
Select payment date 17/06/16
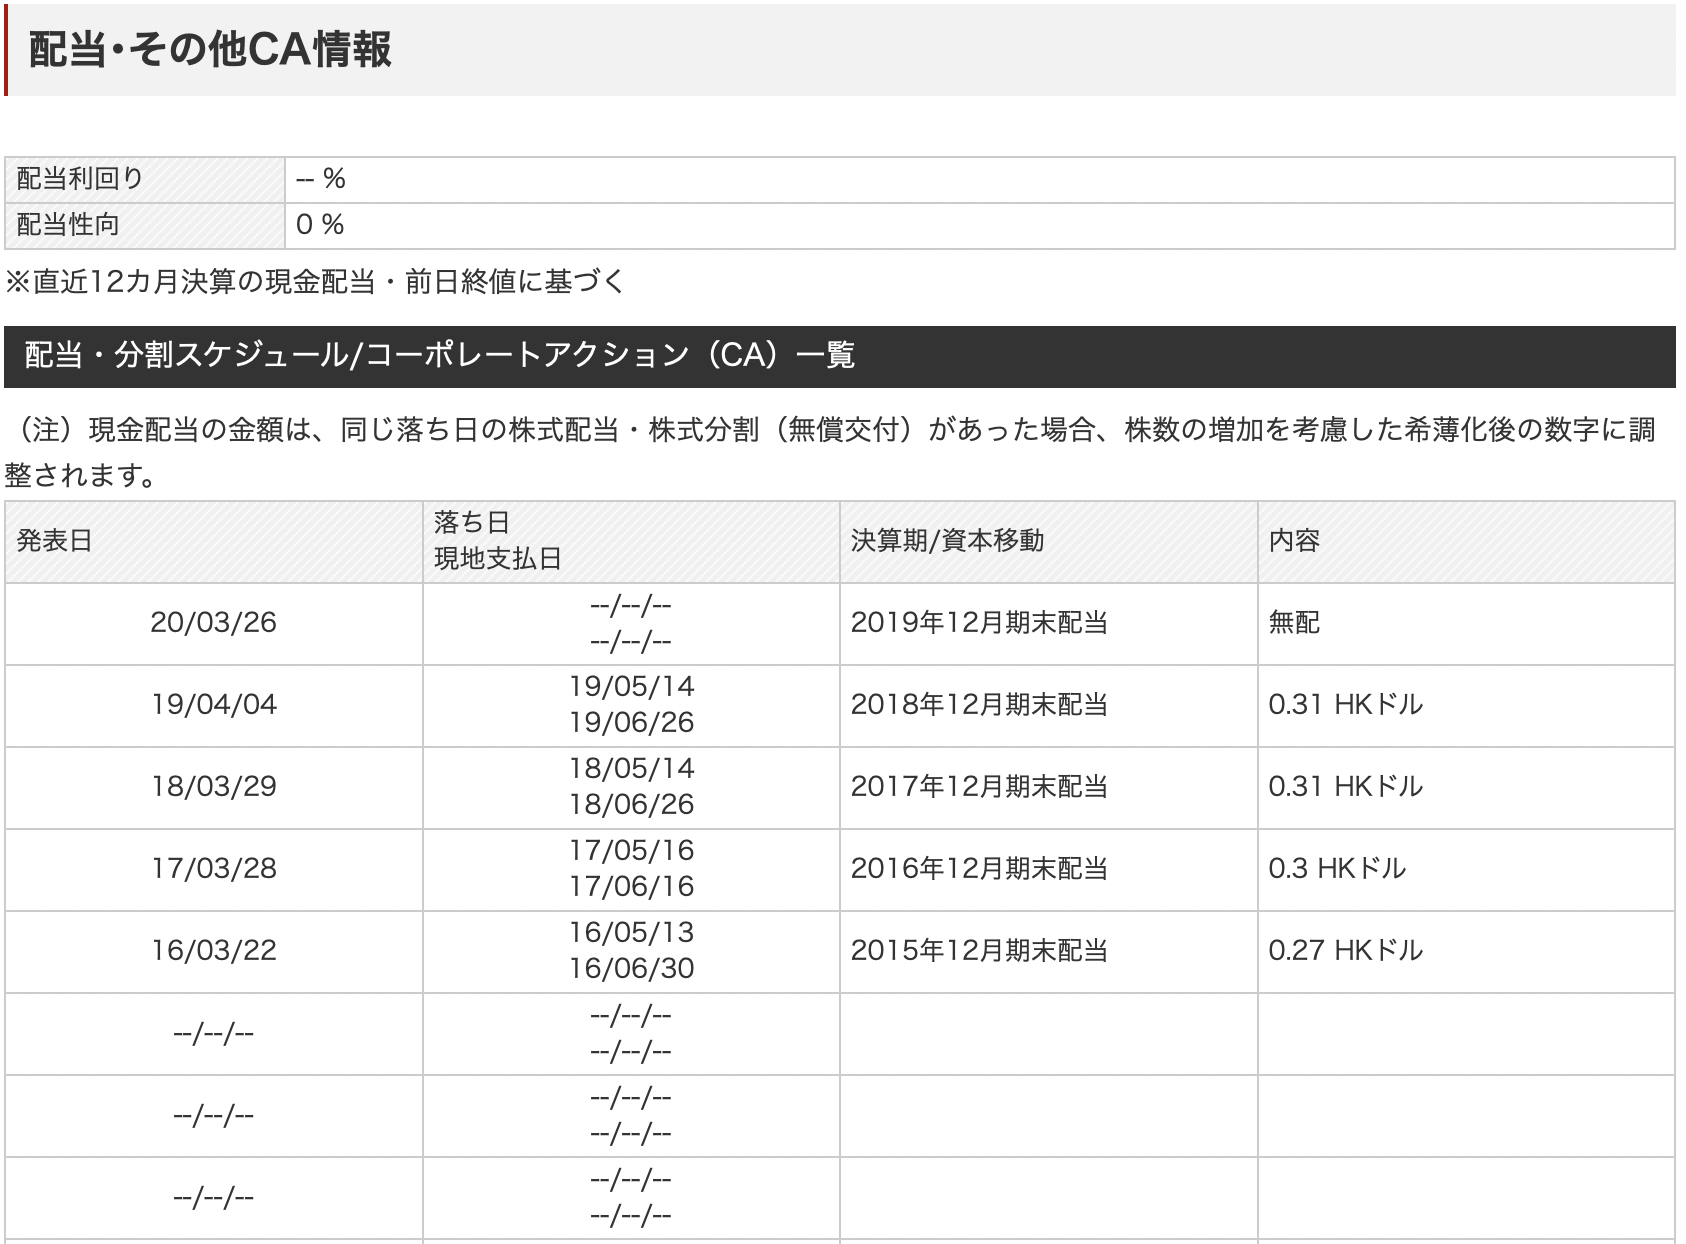(631, 887)
